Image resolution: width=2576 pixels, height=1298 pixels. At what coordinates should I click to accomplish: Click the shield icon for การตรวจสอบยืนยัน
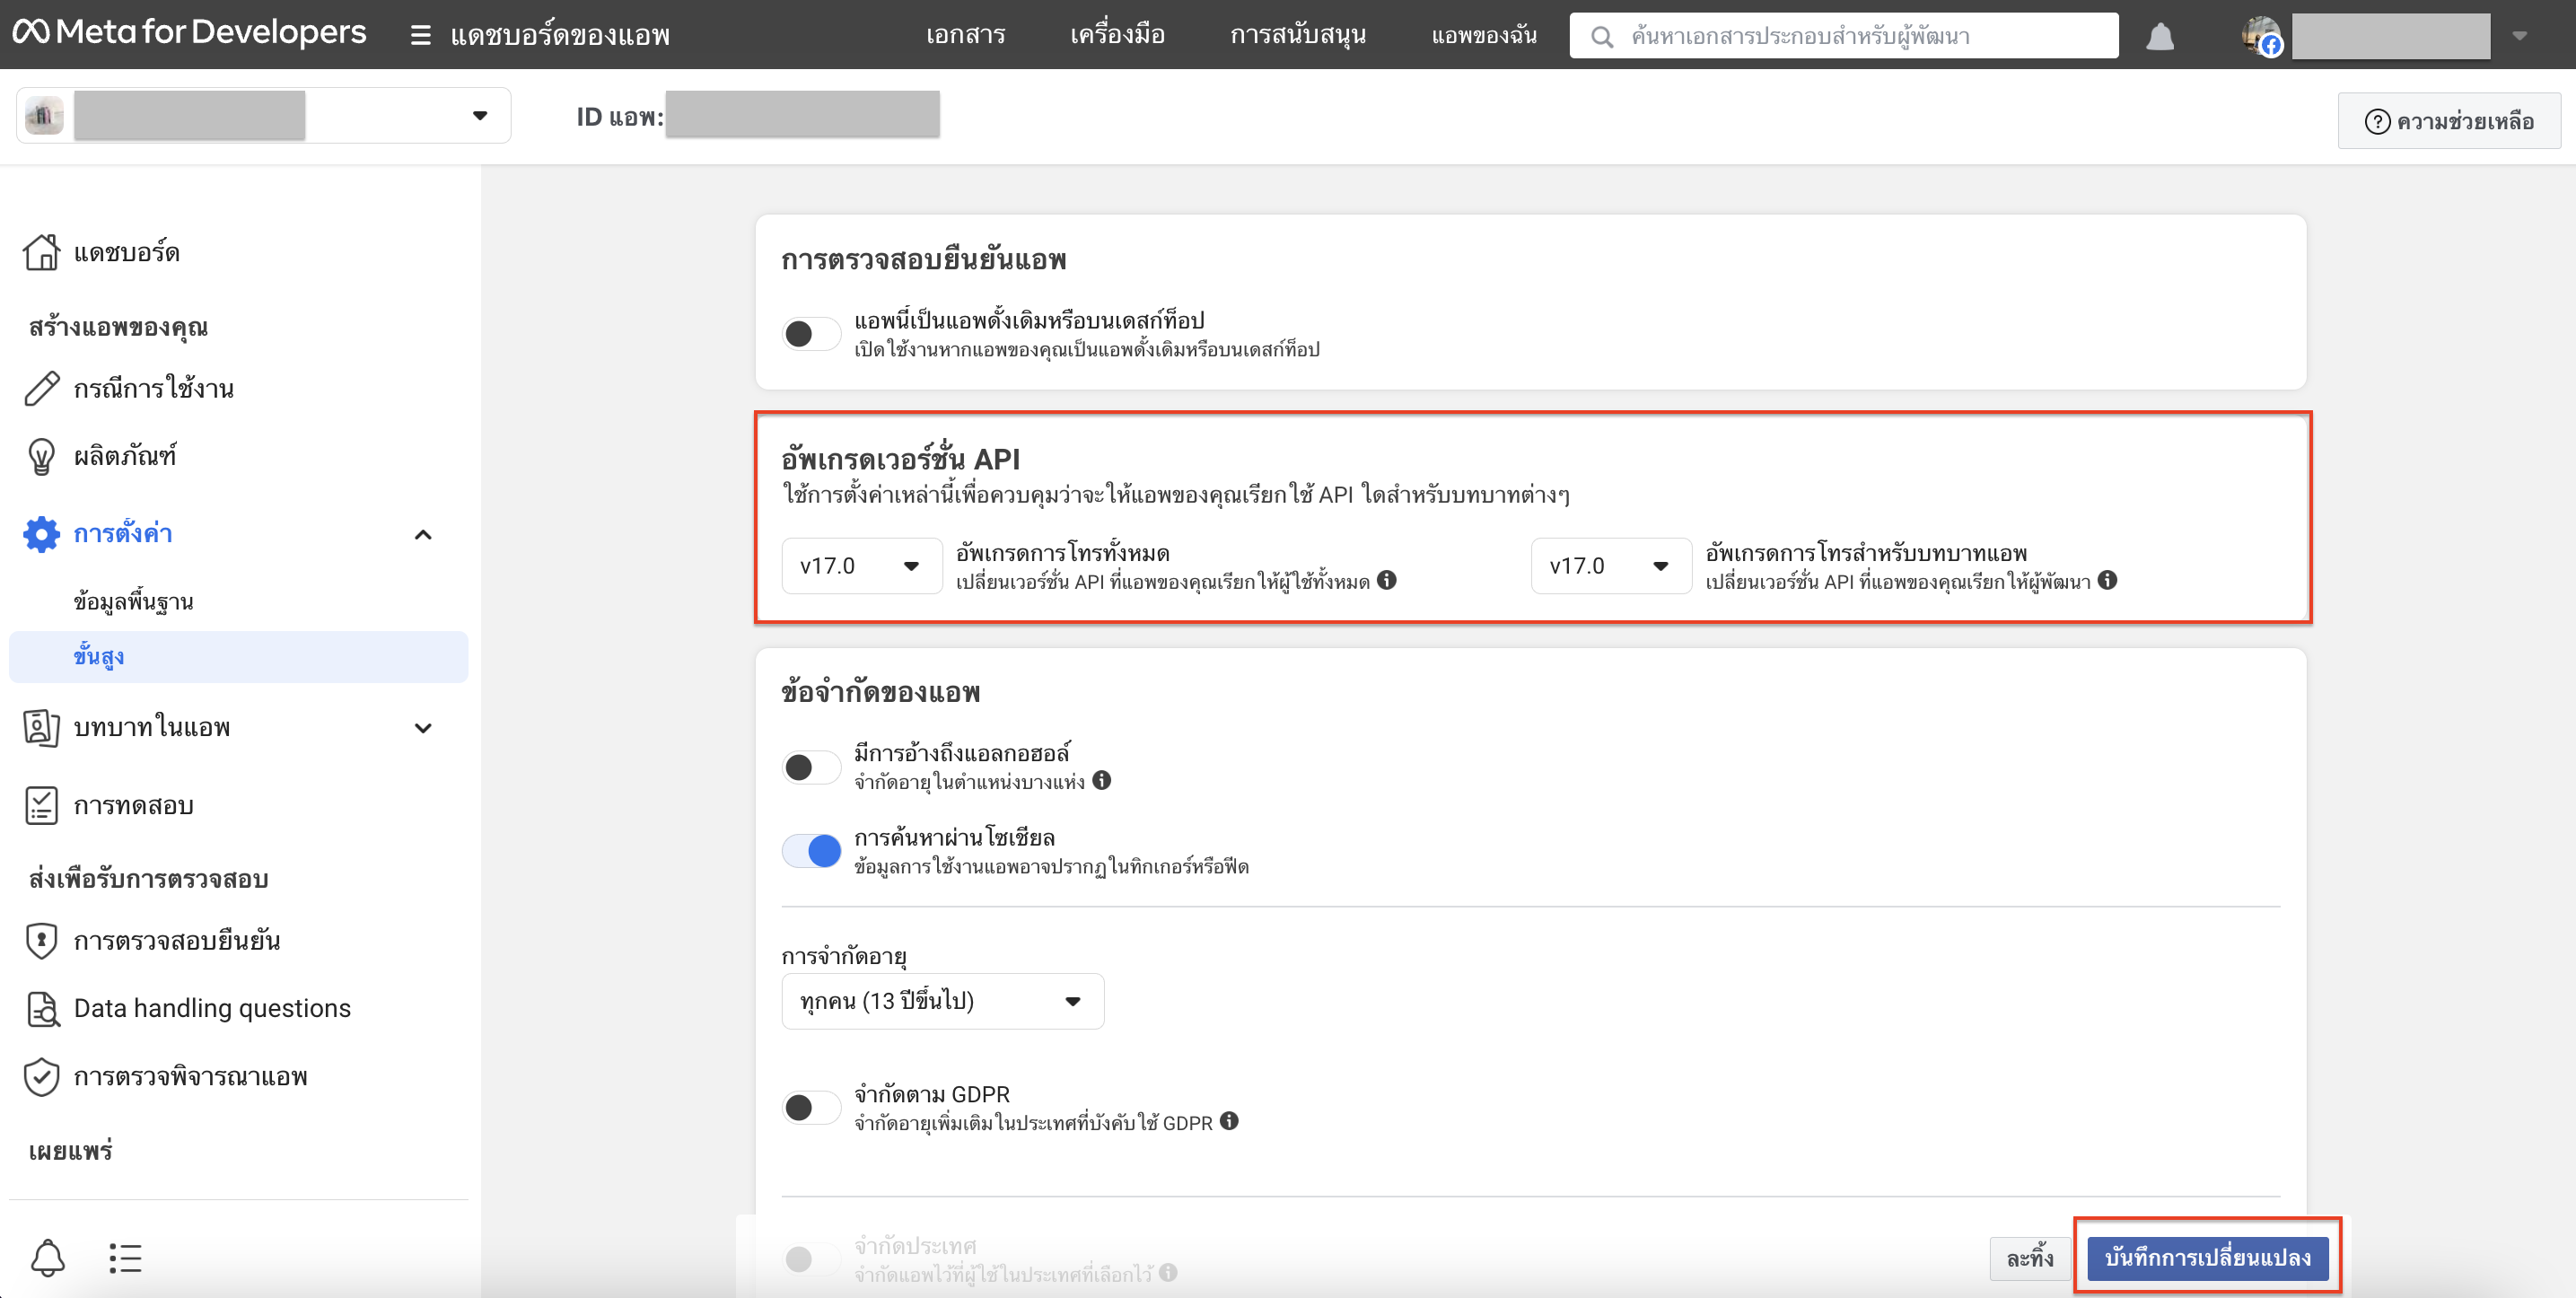(41, 940)
